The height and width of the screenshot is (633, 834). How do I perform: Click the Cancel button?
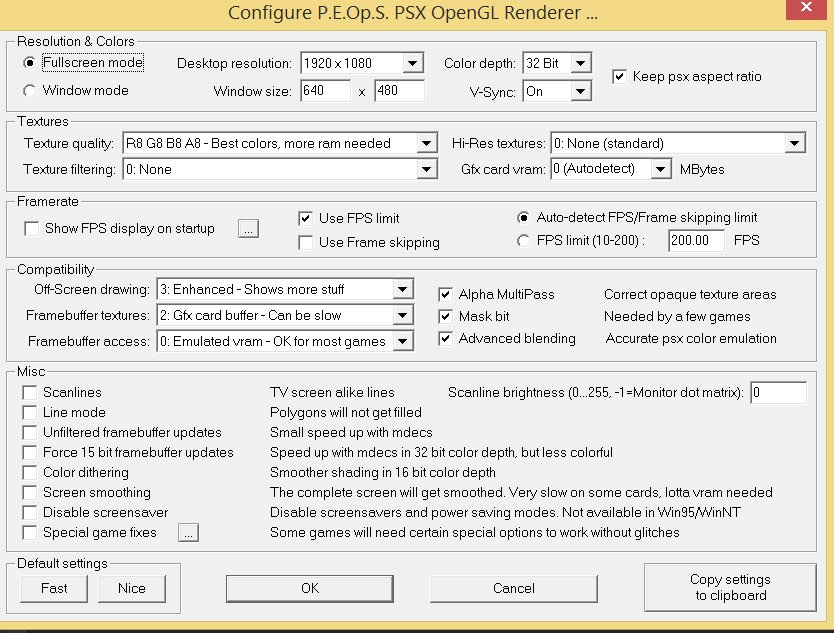coord(514,588)
